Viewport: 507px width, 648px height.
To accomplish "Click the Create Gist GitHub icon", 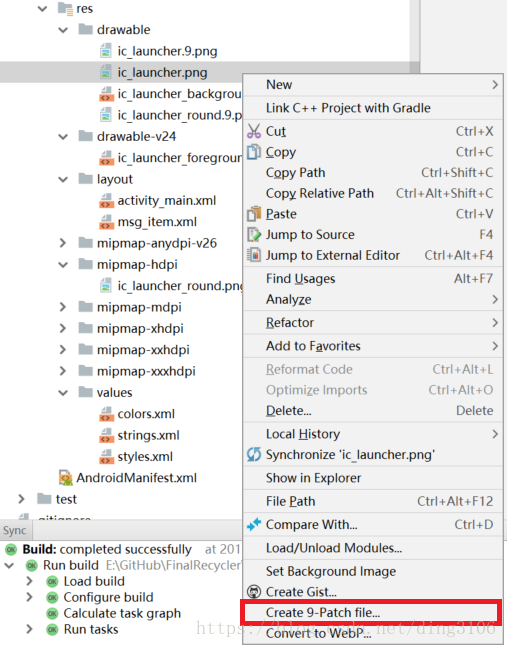I will point(254,592).
